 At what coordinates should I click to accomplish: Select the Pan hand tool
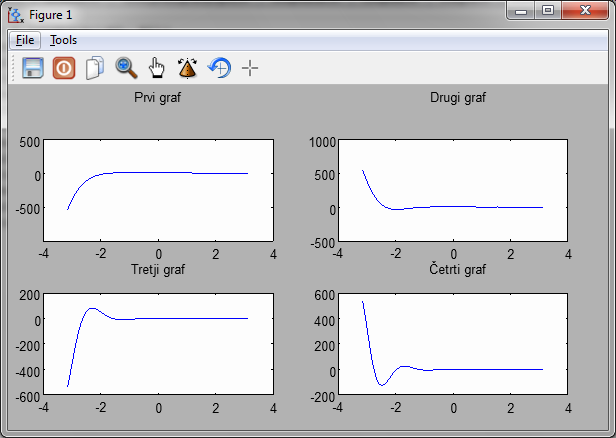[x=157, y=68]
